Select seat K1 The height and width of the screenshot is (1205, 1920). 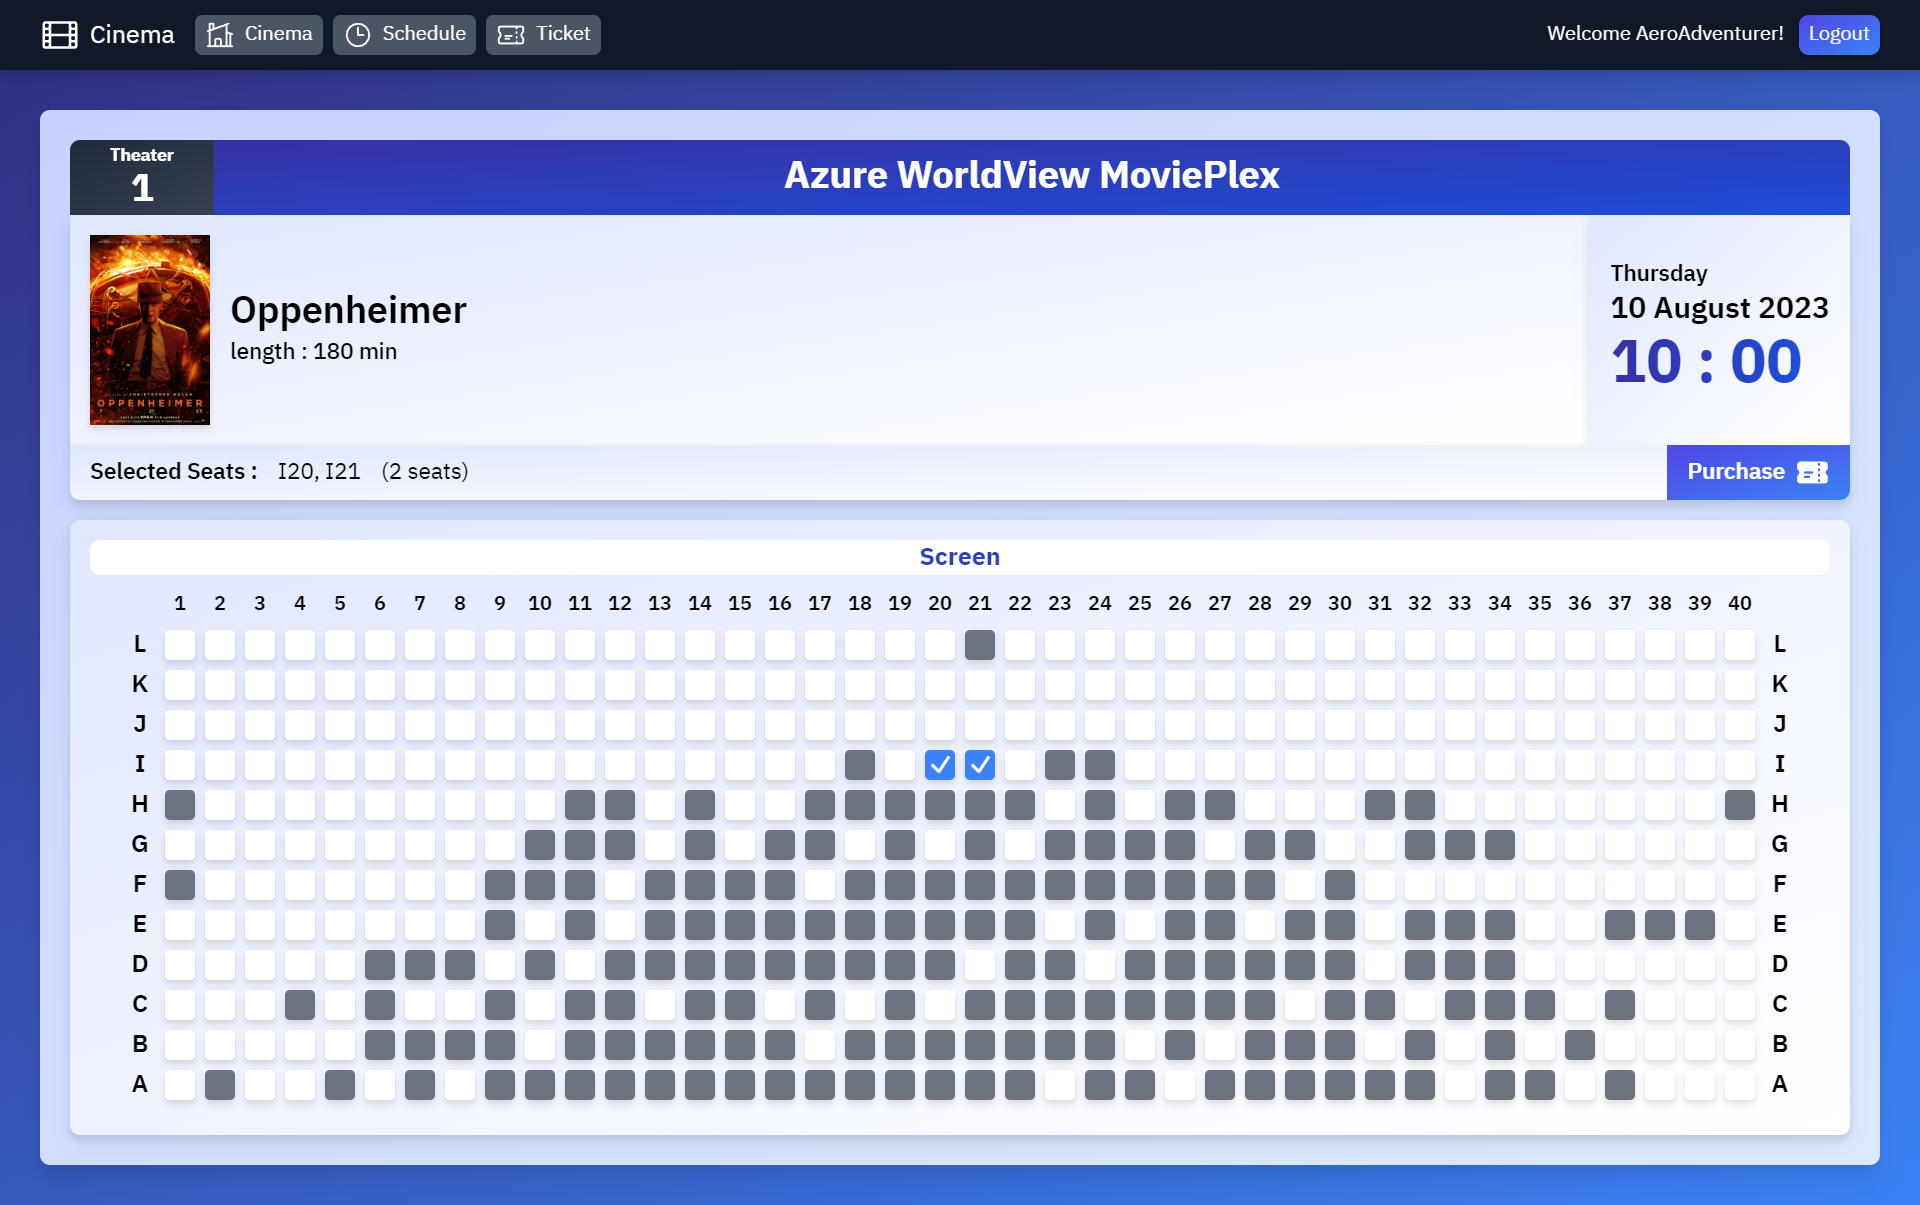pos(180,685)
